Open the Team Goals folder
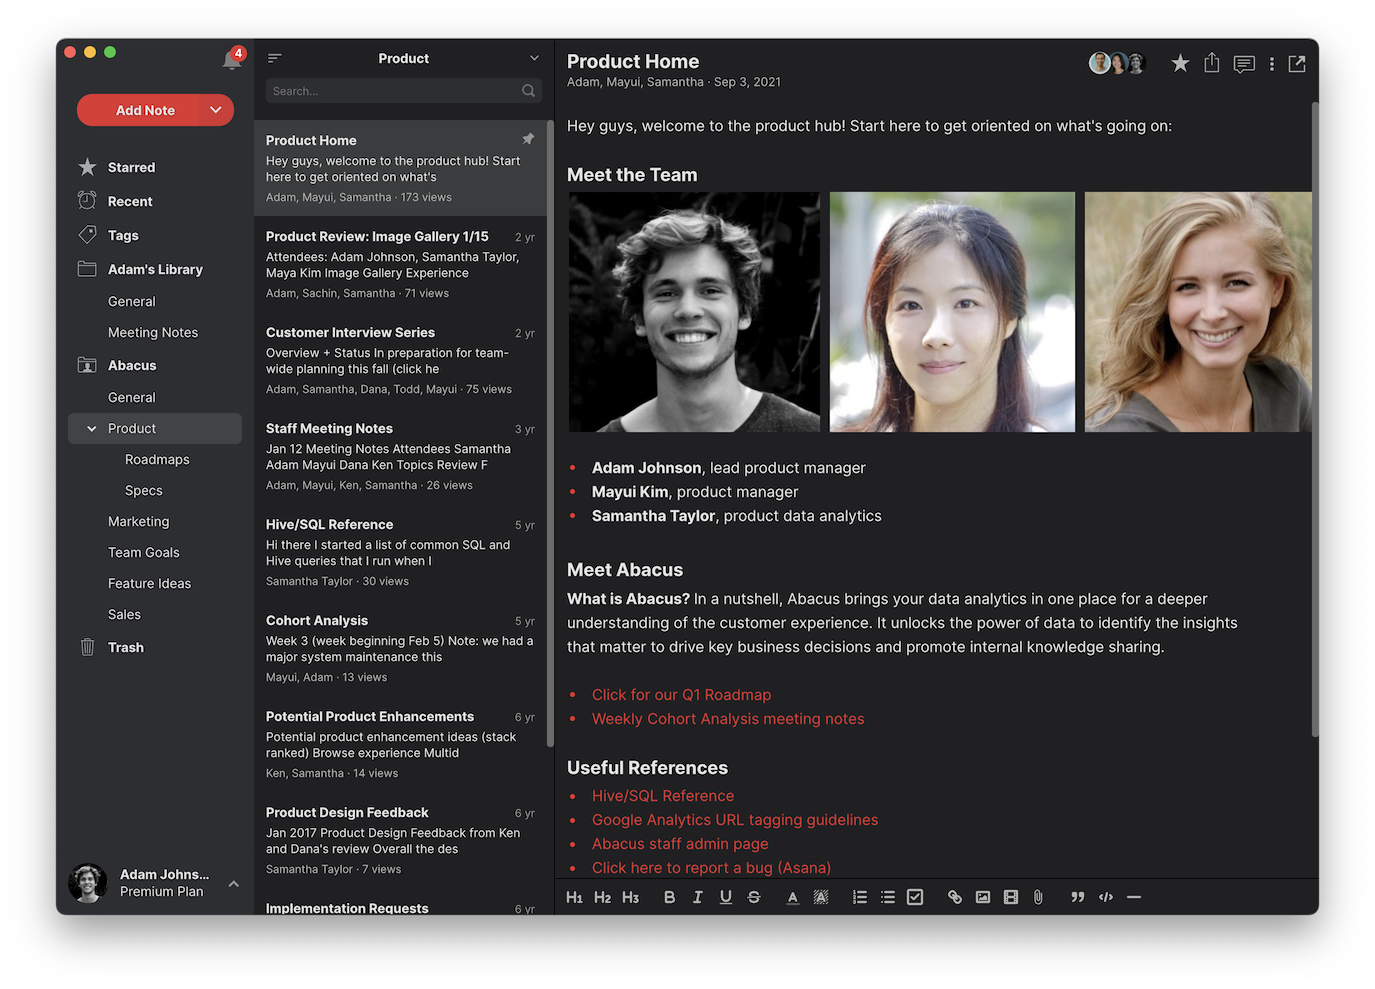 tap(144, 552)
